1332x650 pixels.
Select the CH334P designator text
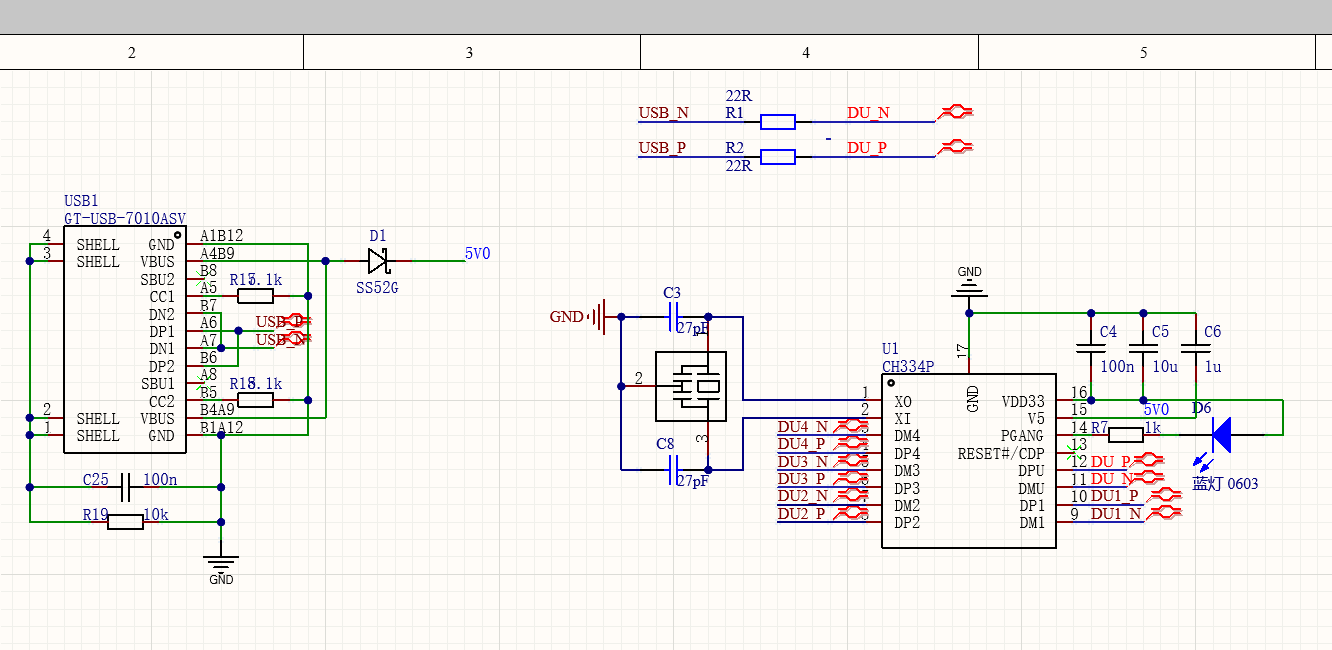(907, 366)
